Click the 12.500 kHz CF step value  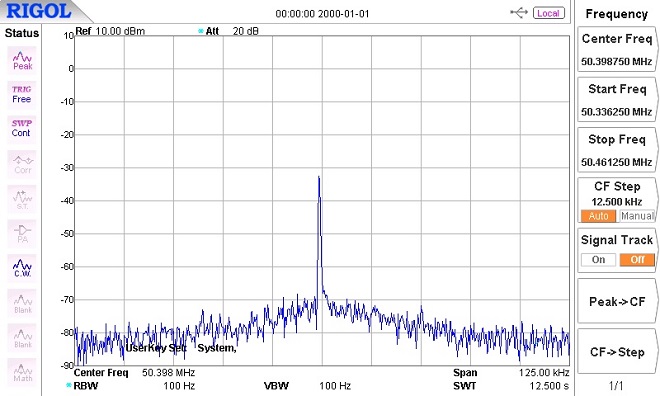point(617,202)
